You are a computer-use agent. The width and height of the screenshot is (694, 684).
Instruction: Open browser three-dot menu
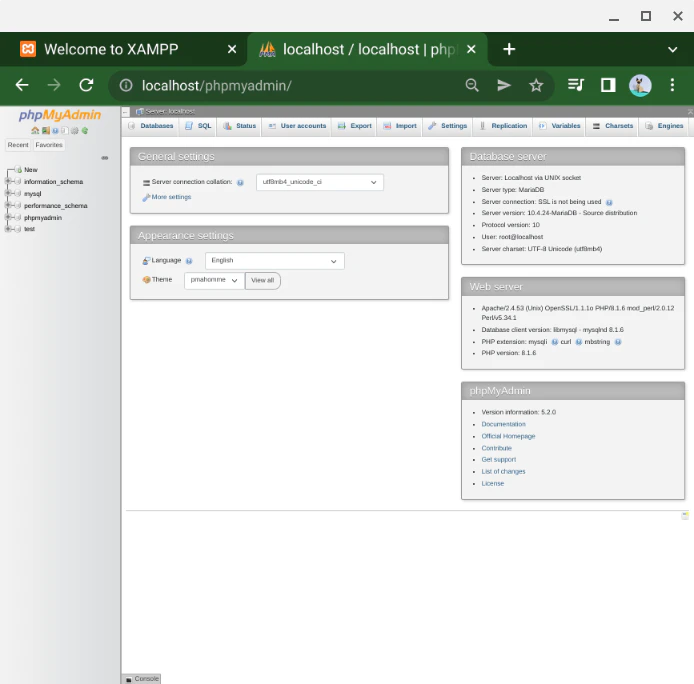pyautogui.click(x=672, y=85)
